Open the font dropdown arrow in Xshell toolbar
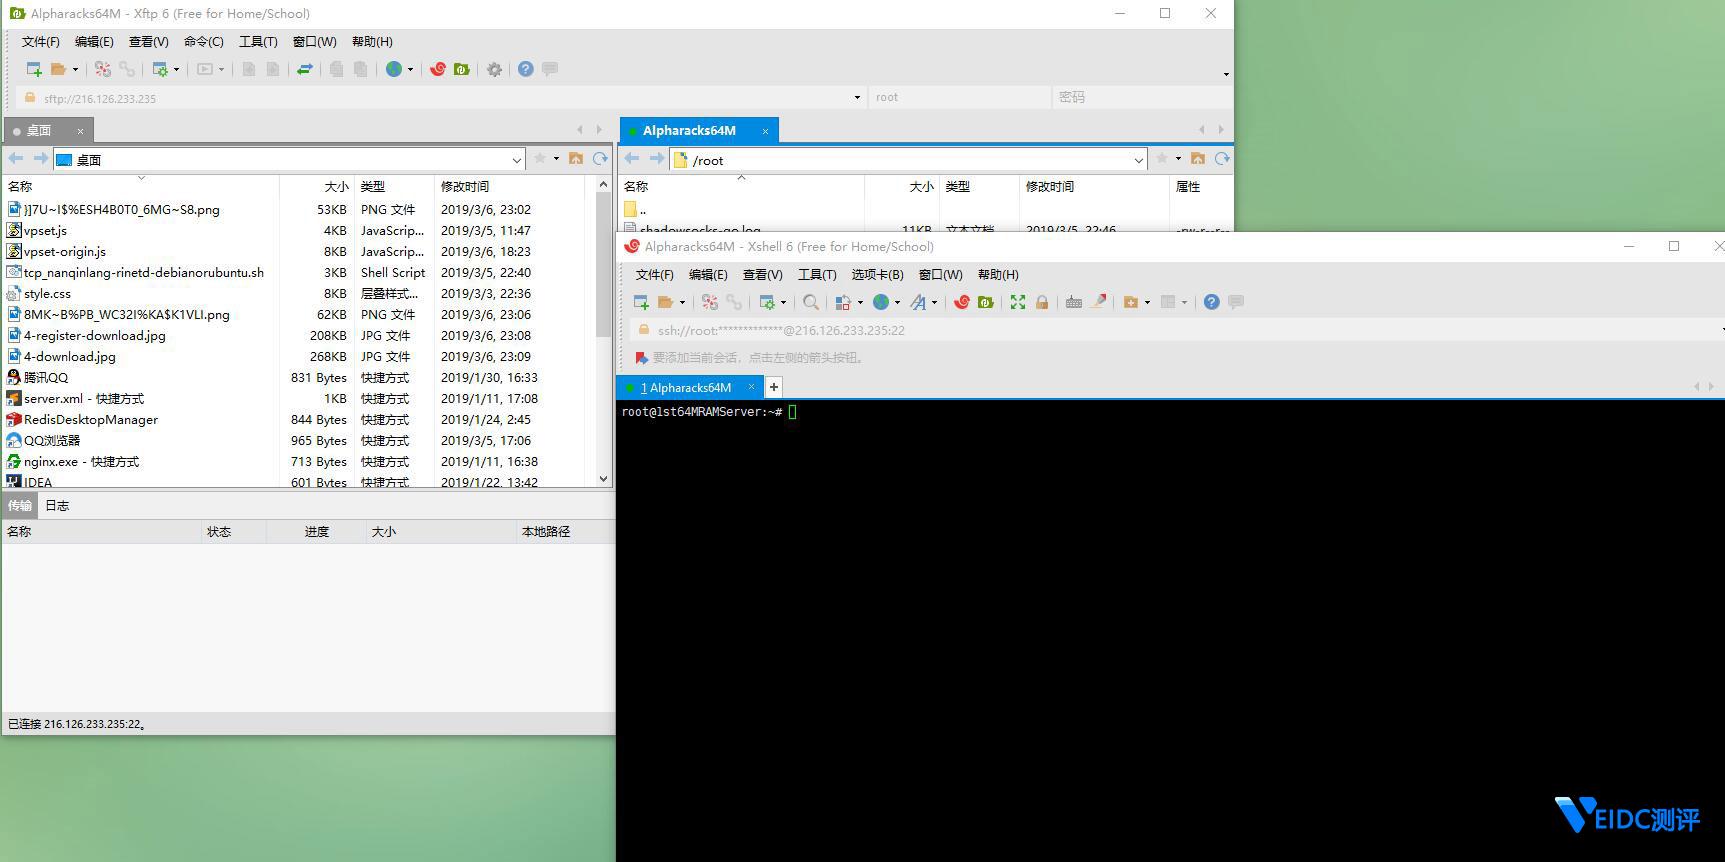This screenshot has width=1725, height=862. pos(934,302)
